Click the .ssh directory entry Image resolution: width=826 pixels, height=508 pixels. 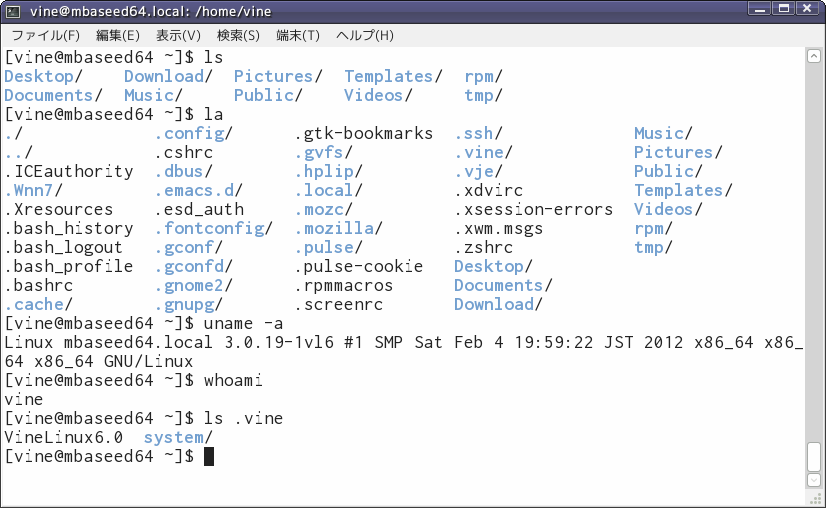tap(478, 134)
